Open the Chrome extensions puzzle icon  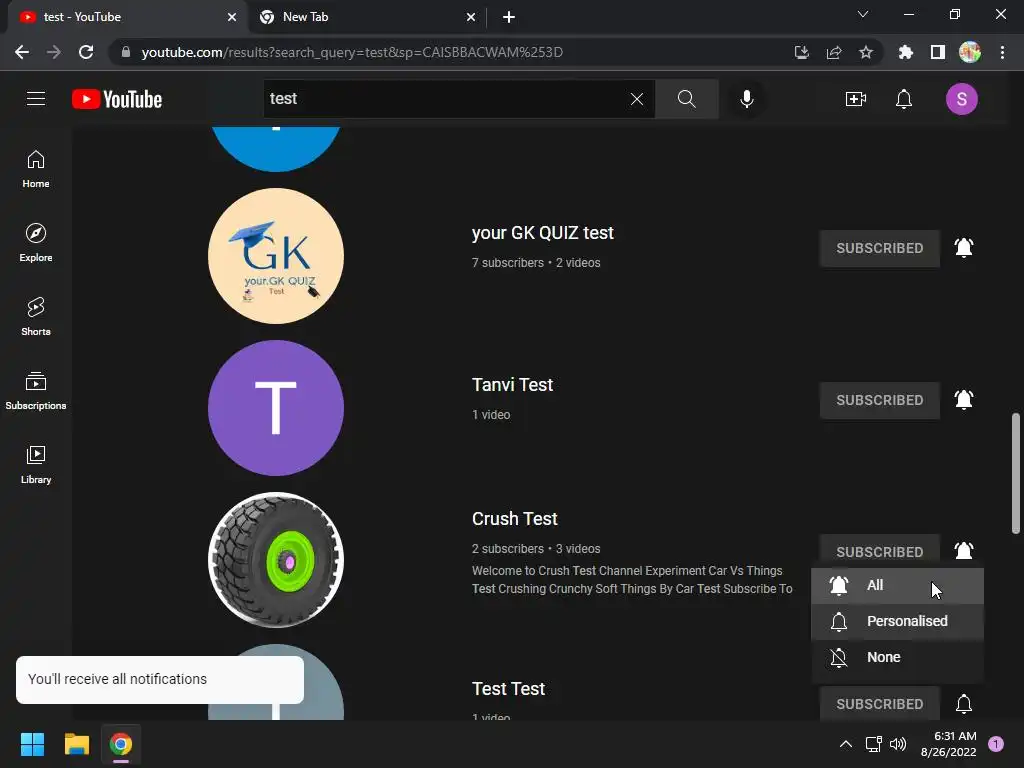point(905,52)
